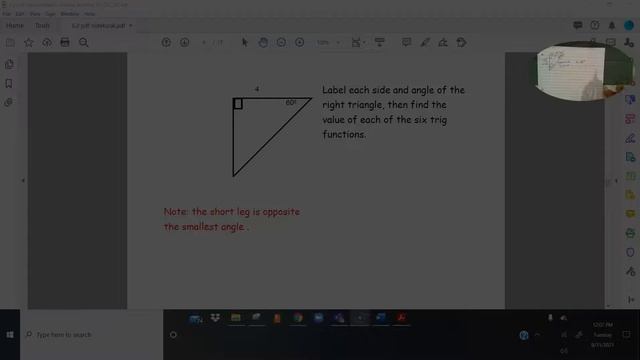Click the Zoom out minus button
Image resolution: width=640 pixels, height=360 pixels.
pos(281,42)
